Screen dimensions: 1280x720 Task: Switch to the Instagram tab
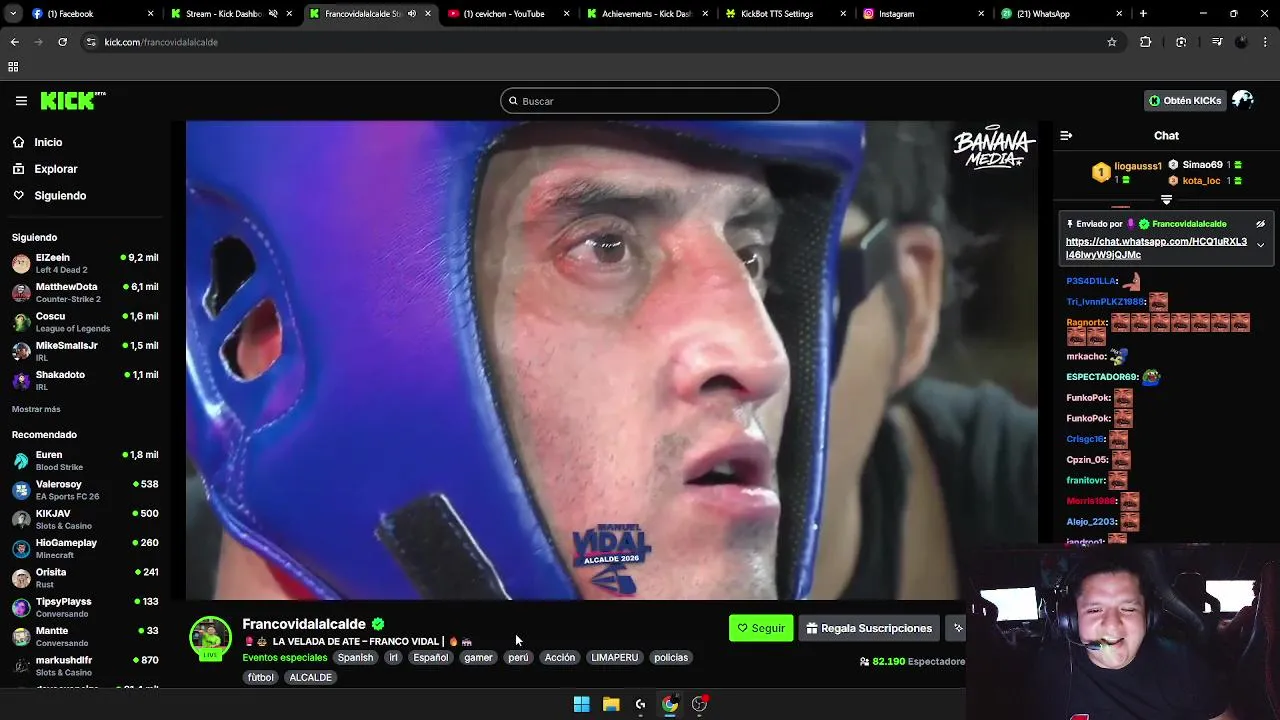(922, 14)
